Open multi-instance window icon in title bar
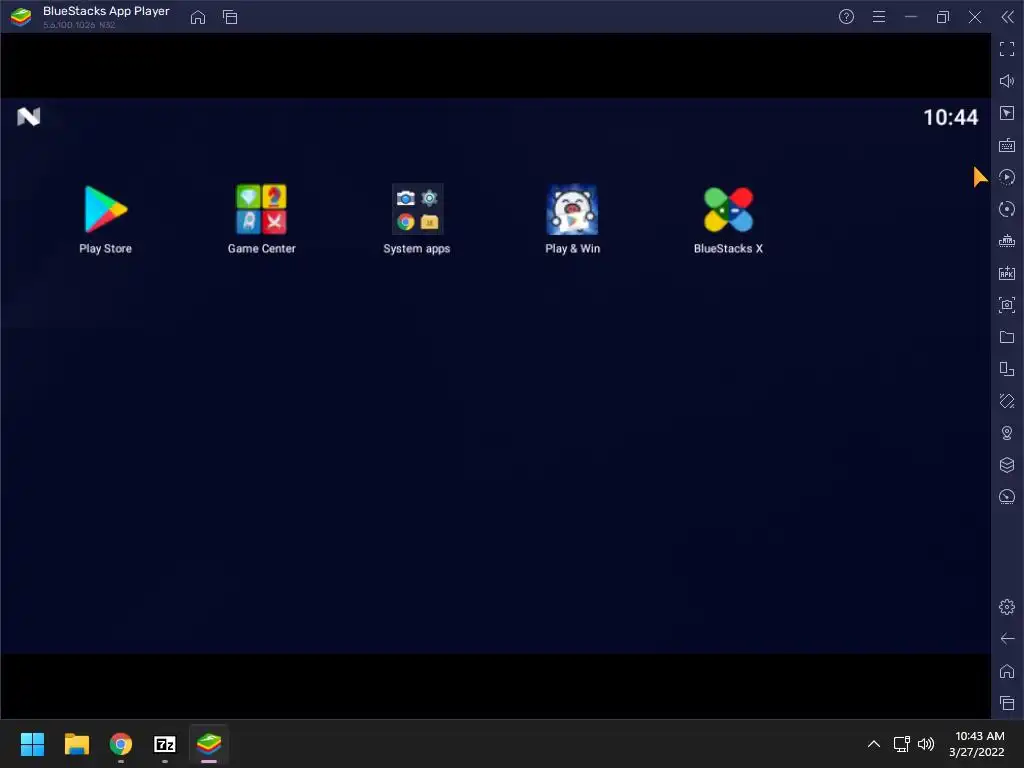The width and height of the screenshot is (1024, 768). coord(230,17)
